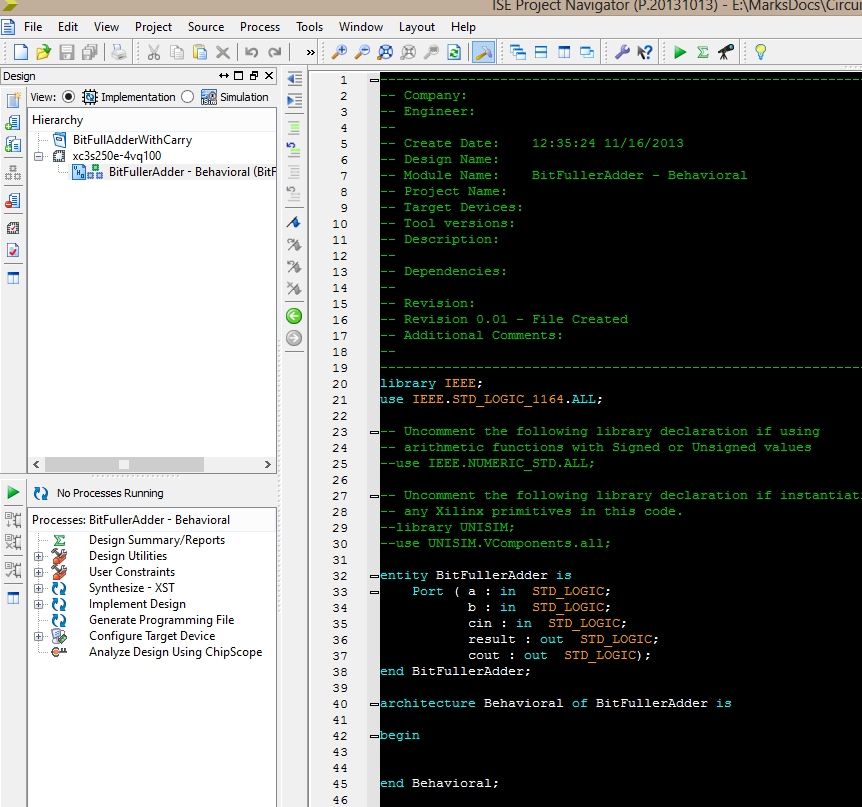This screenshot has height=807, width=862.
Task: Open the File menu
Action: tap(33, 27)
